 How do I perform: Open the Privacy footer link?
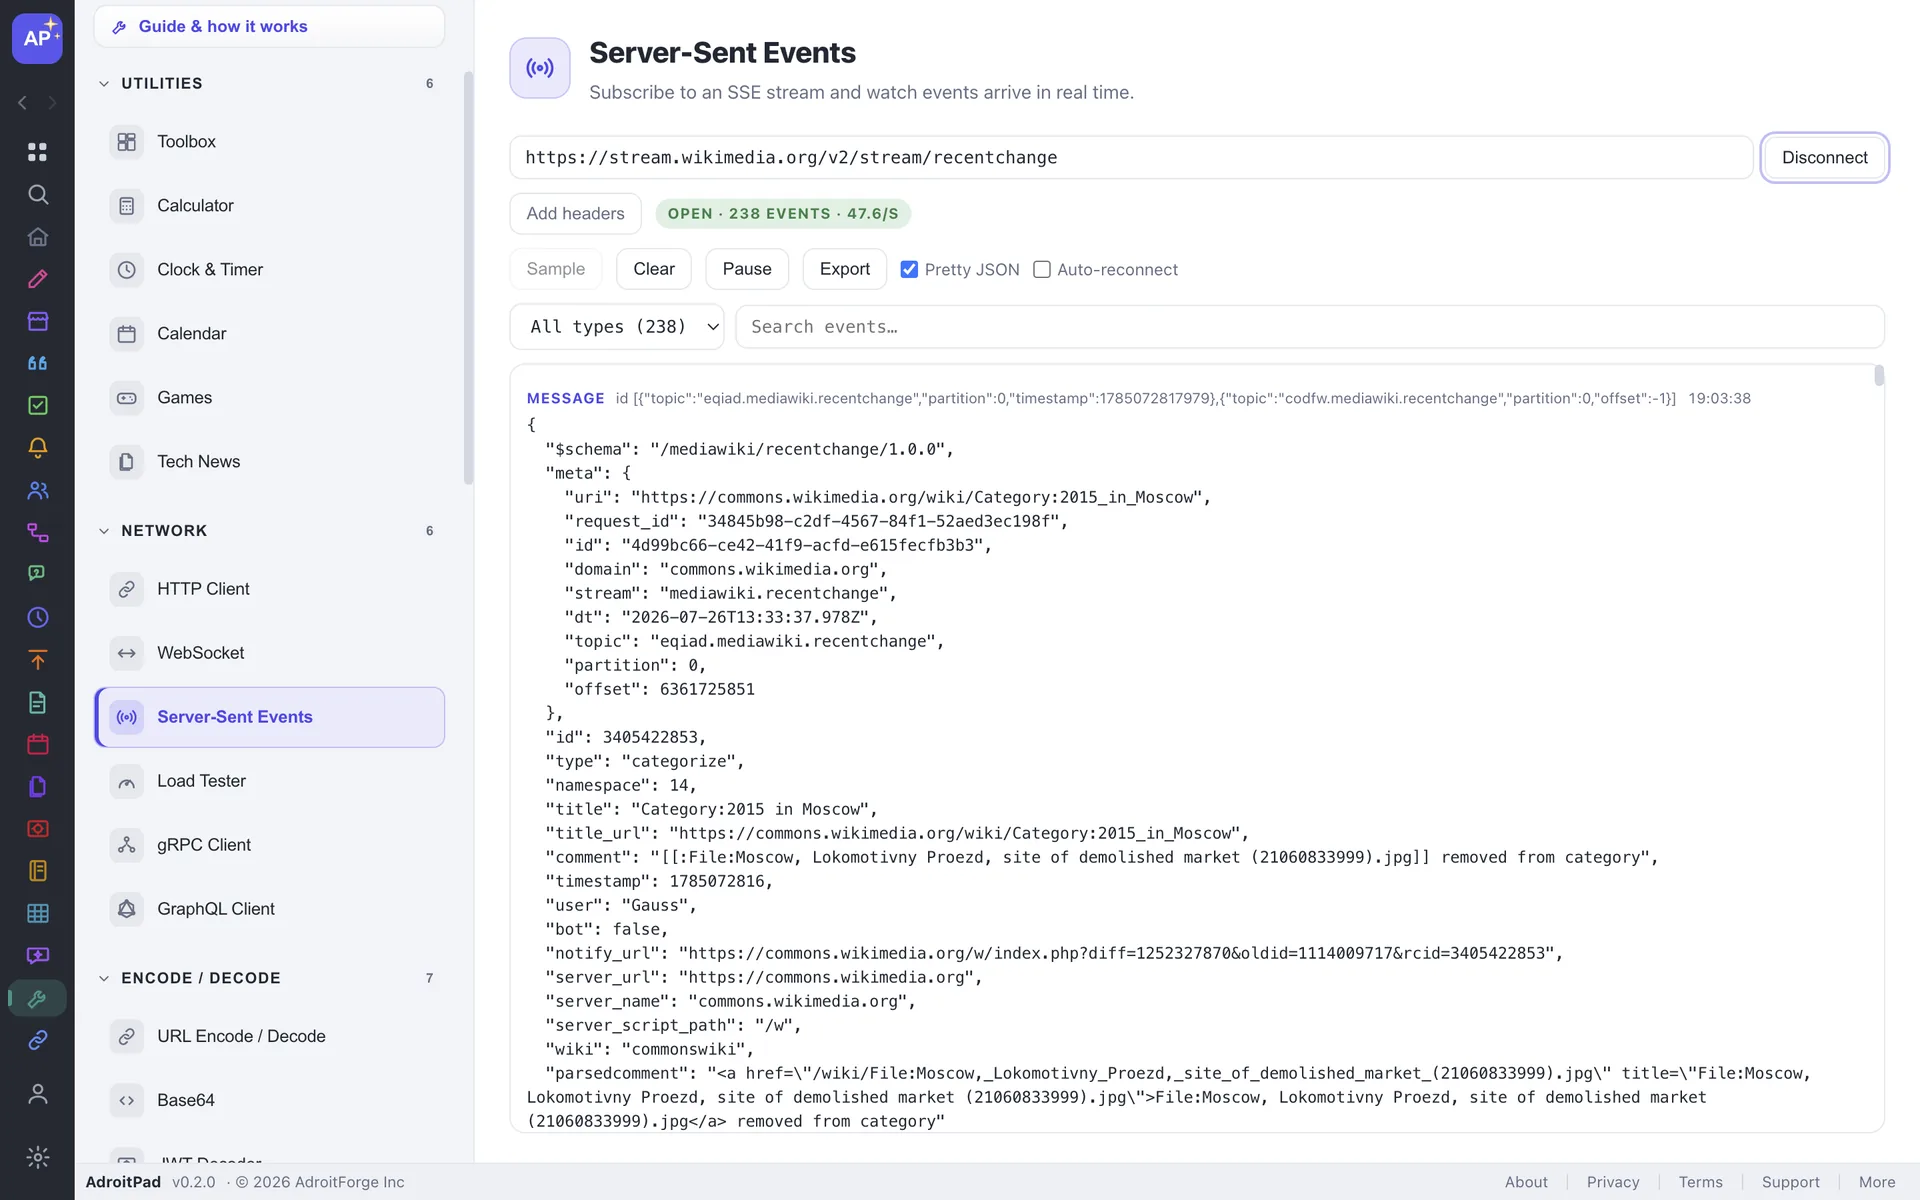click(1613, 1182)
